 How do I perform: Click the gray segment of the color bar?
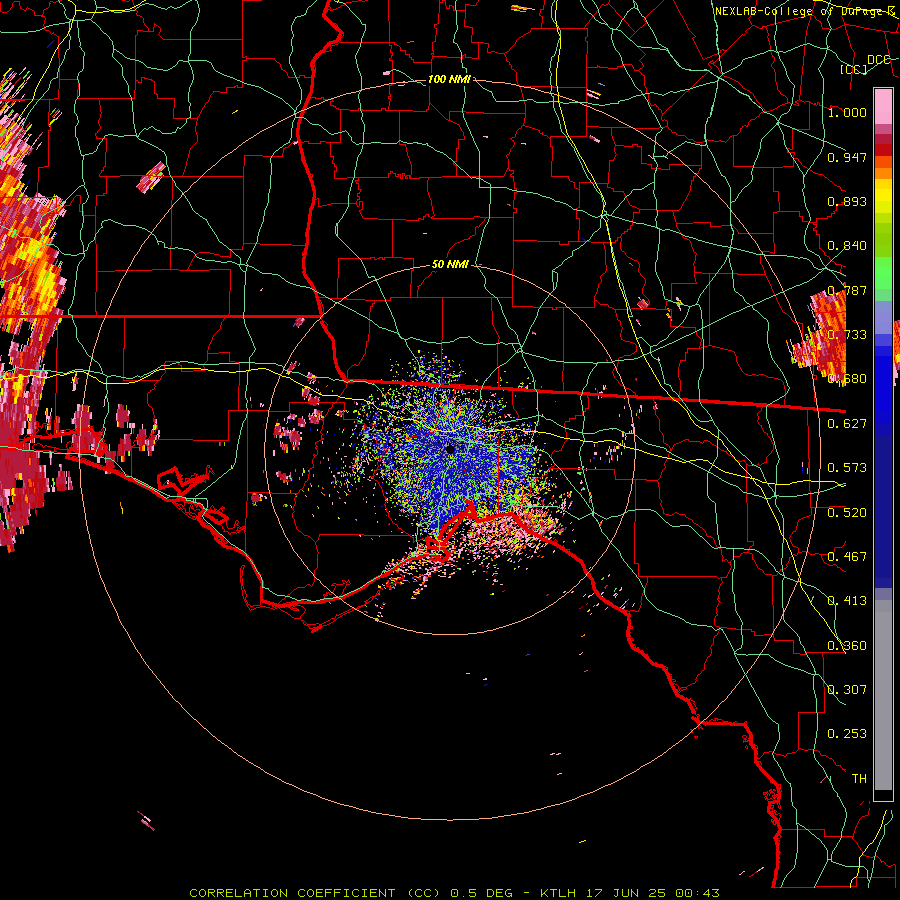883,695
